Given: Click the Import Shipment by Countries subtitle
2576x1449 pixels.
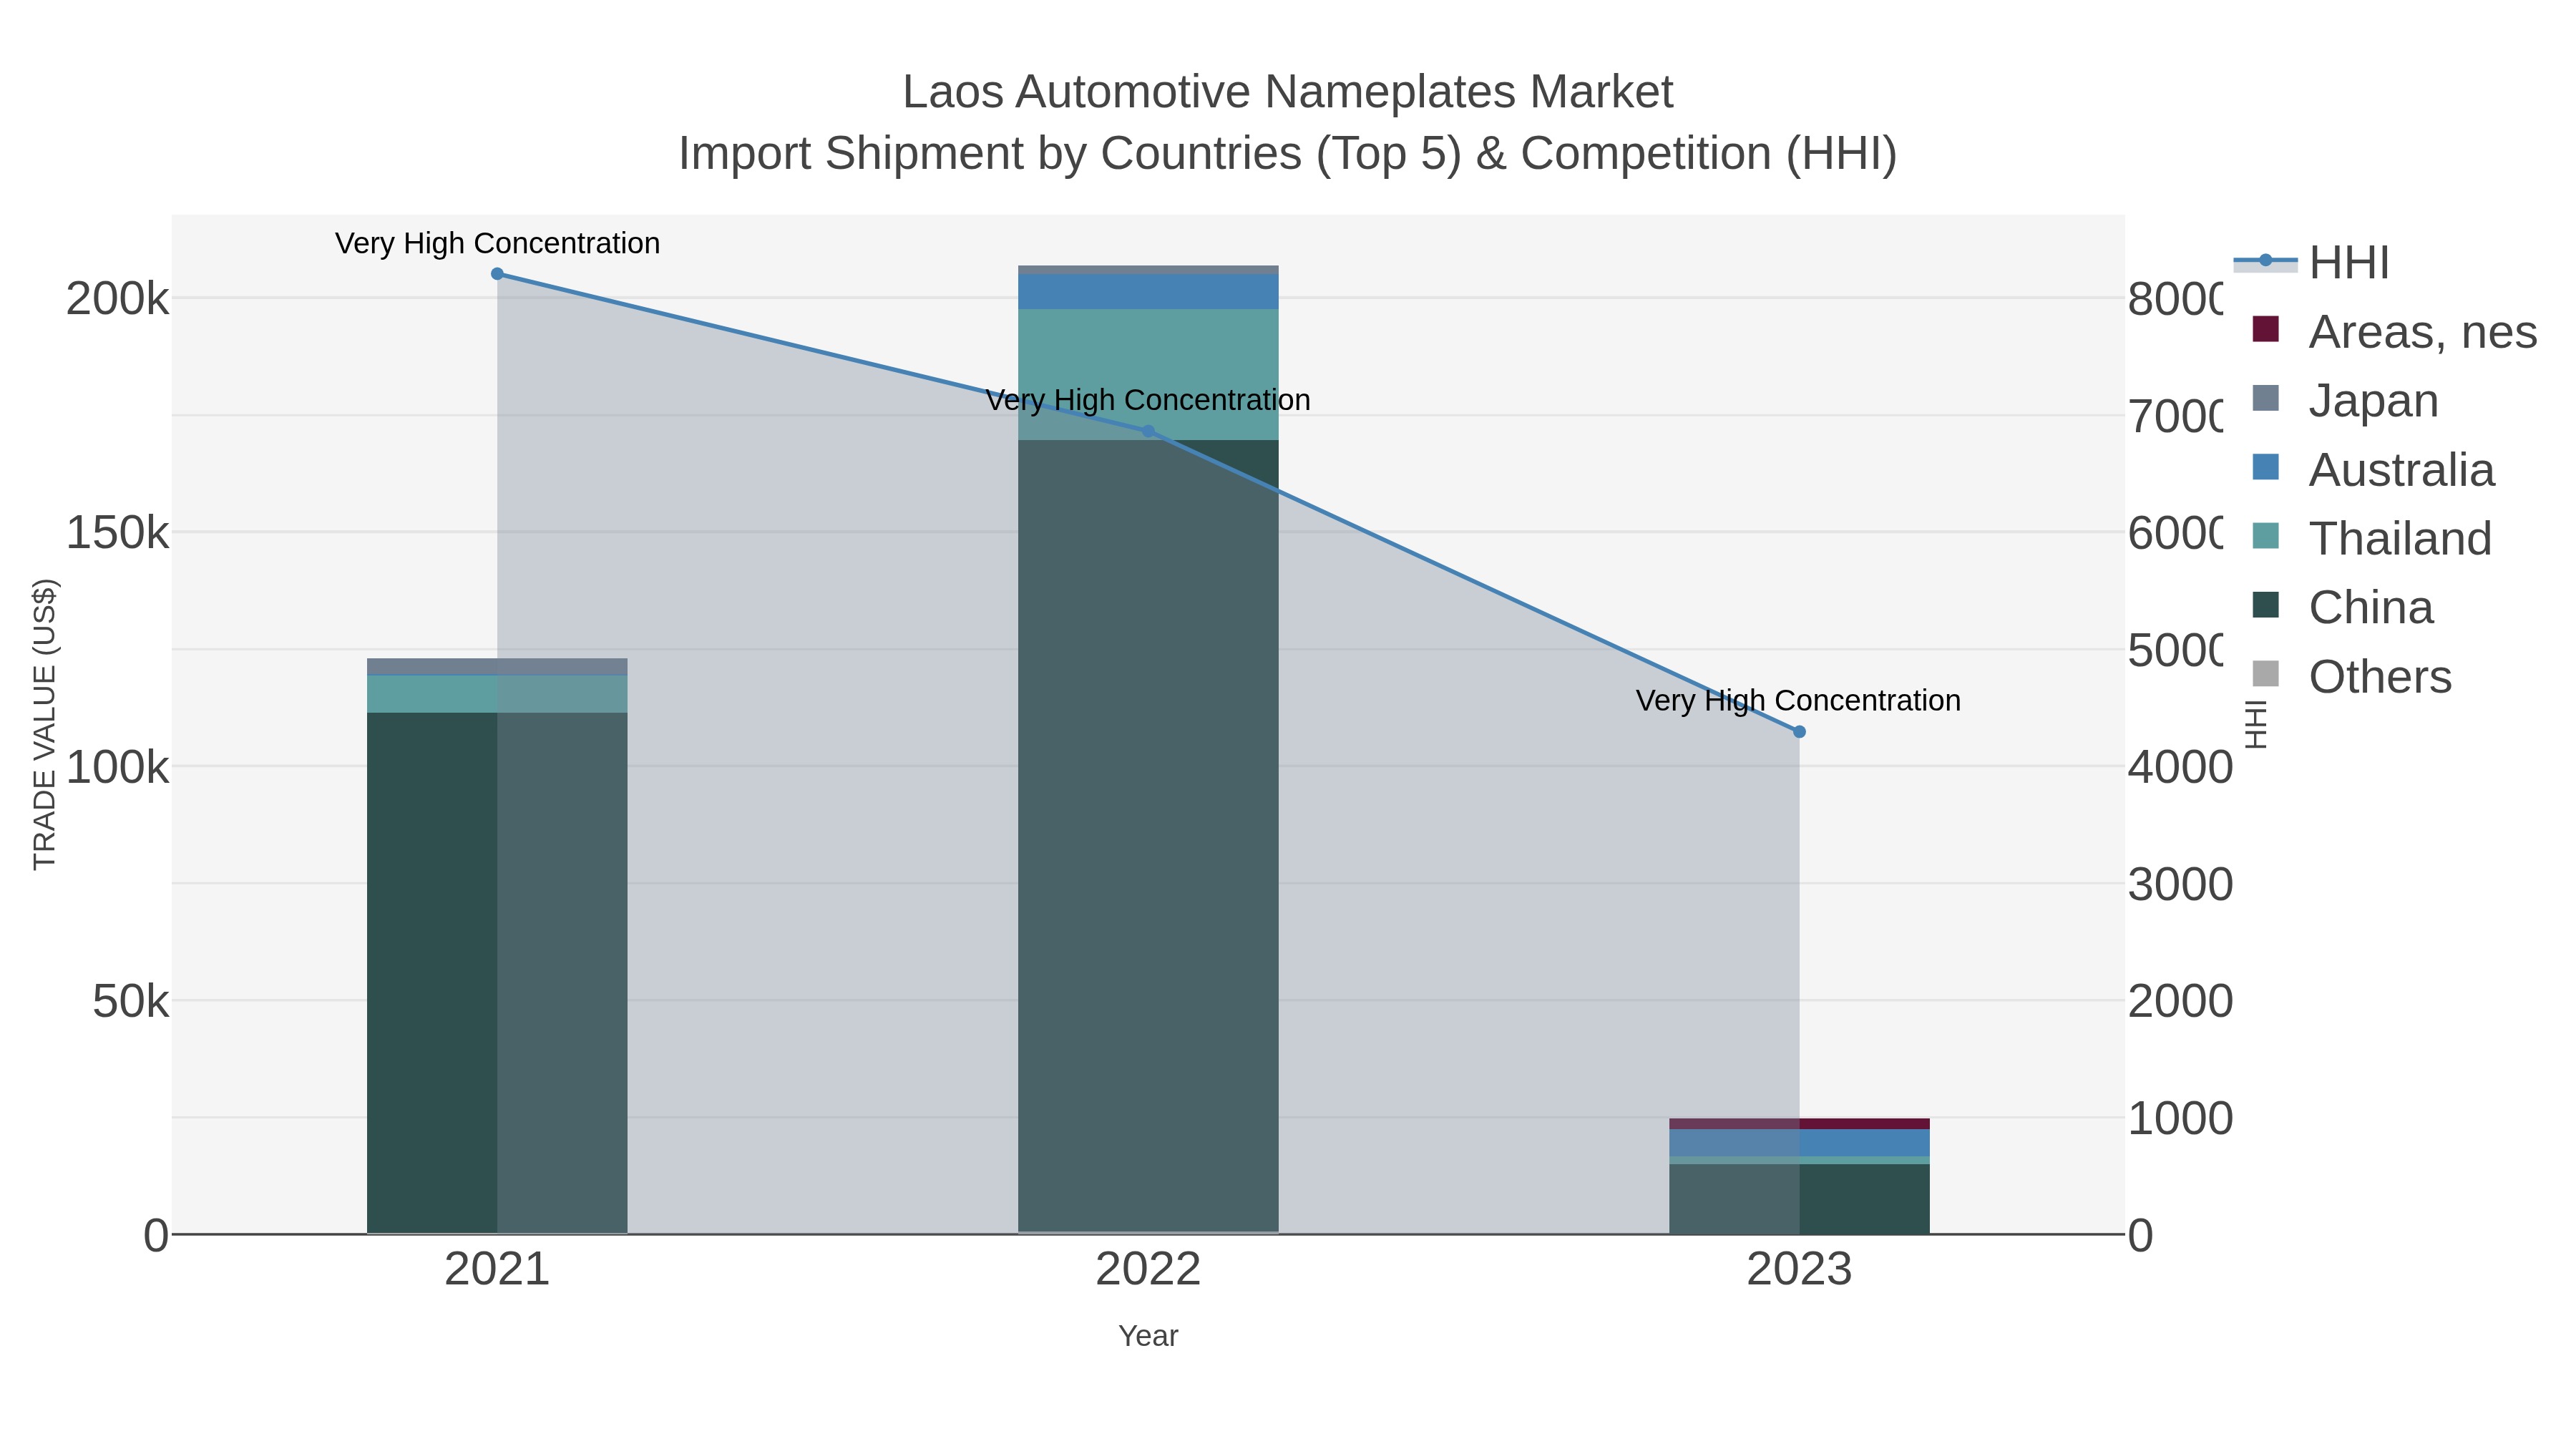Looking at the screenshot, I should (x=1288, y=154).
